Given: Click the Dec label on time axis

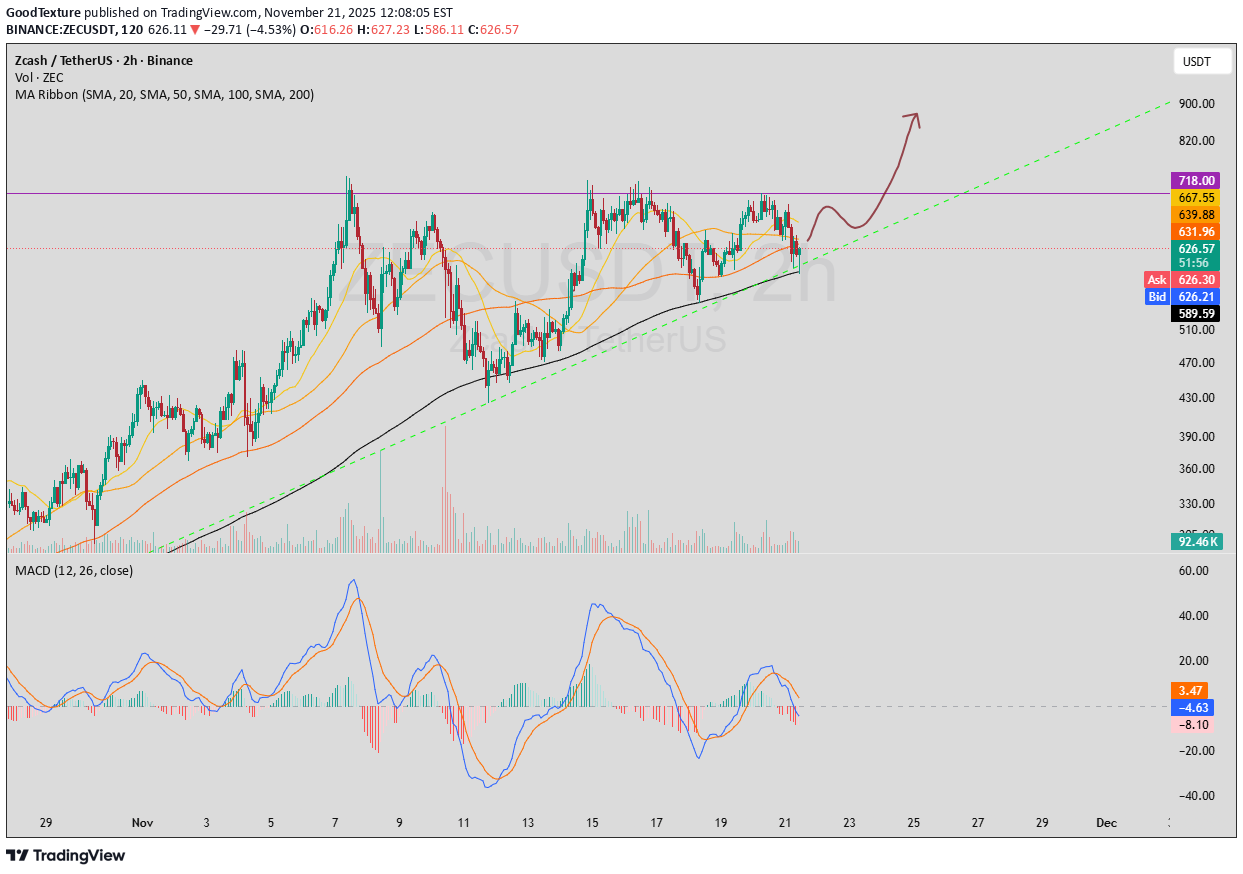Looking at the screenshot, I should coord(1105,823).
